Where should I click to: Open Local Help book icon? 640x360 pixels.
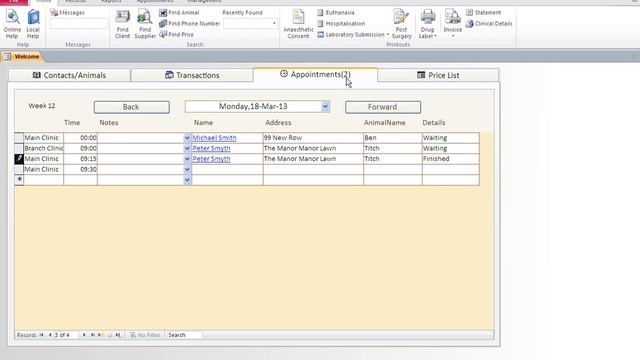33,24
